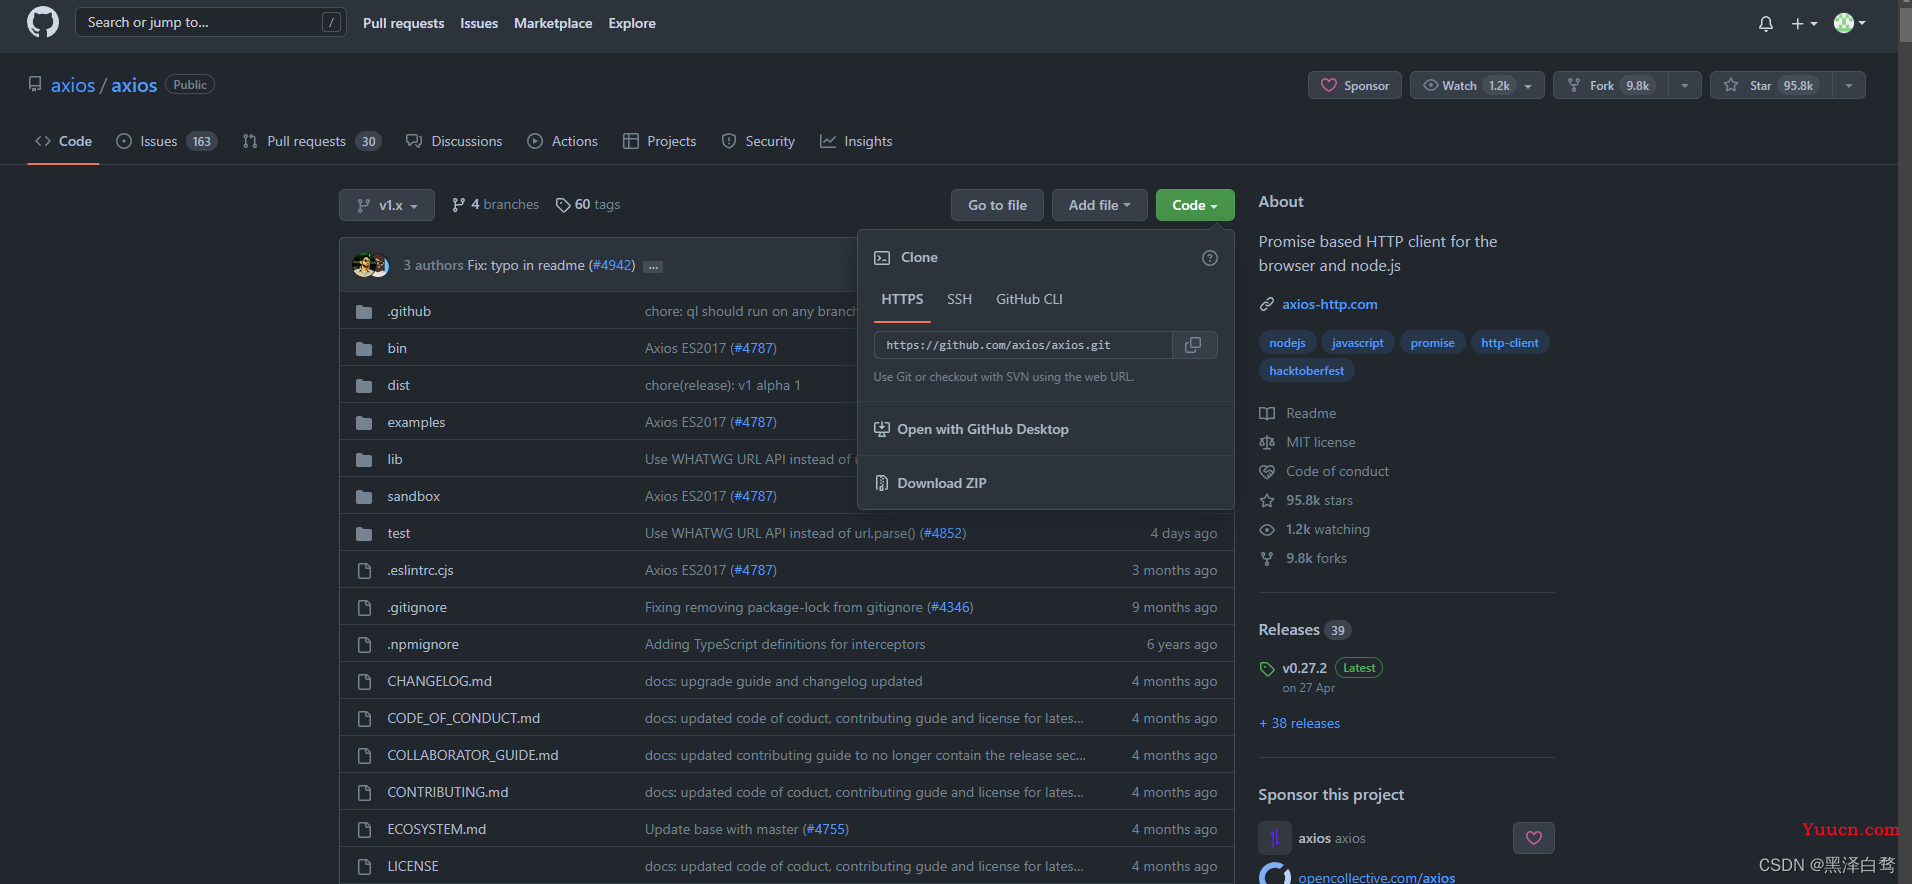
Task: Open the GitHub home logo
Action: point(43,22)
